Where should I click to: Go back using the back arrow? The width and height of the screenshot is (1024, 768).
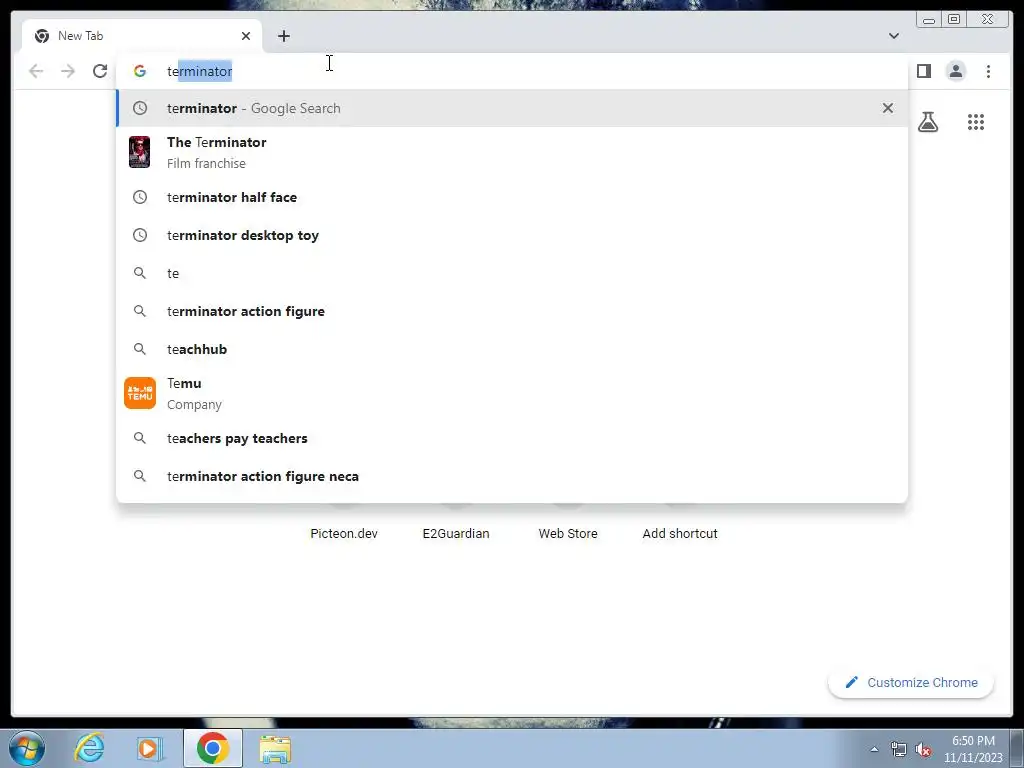pyautogui.click(x=36, y=71)
